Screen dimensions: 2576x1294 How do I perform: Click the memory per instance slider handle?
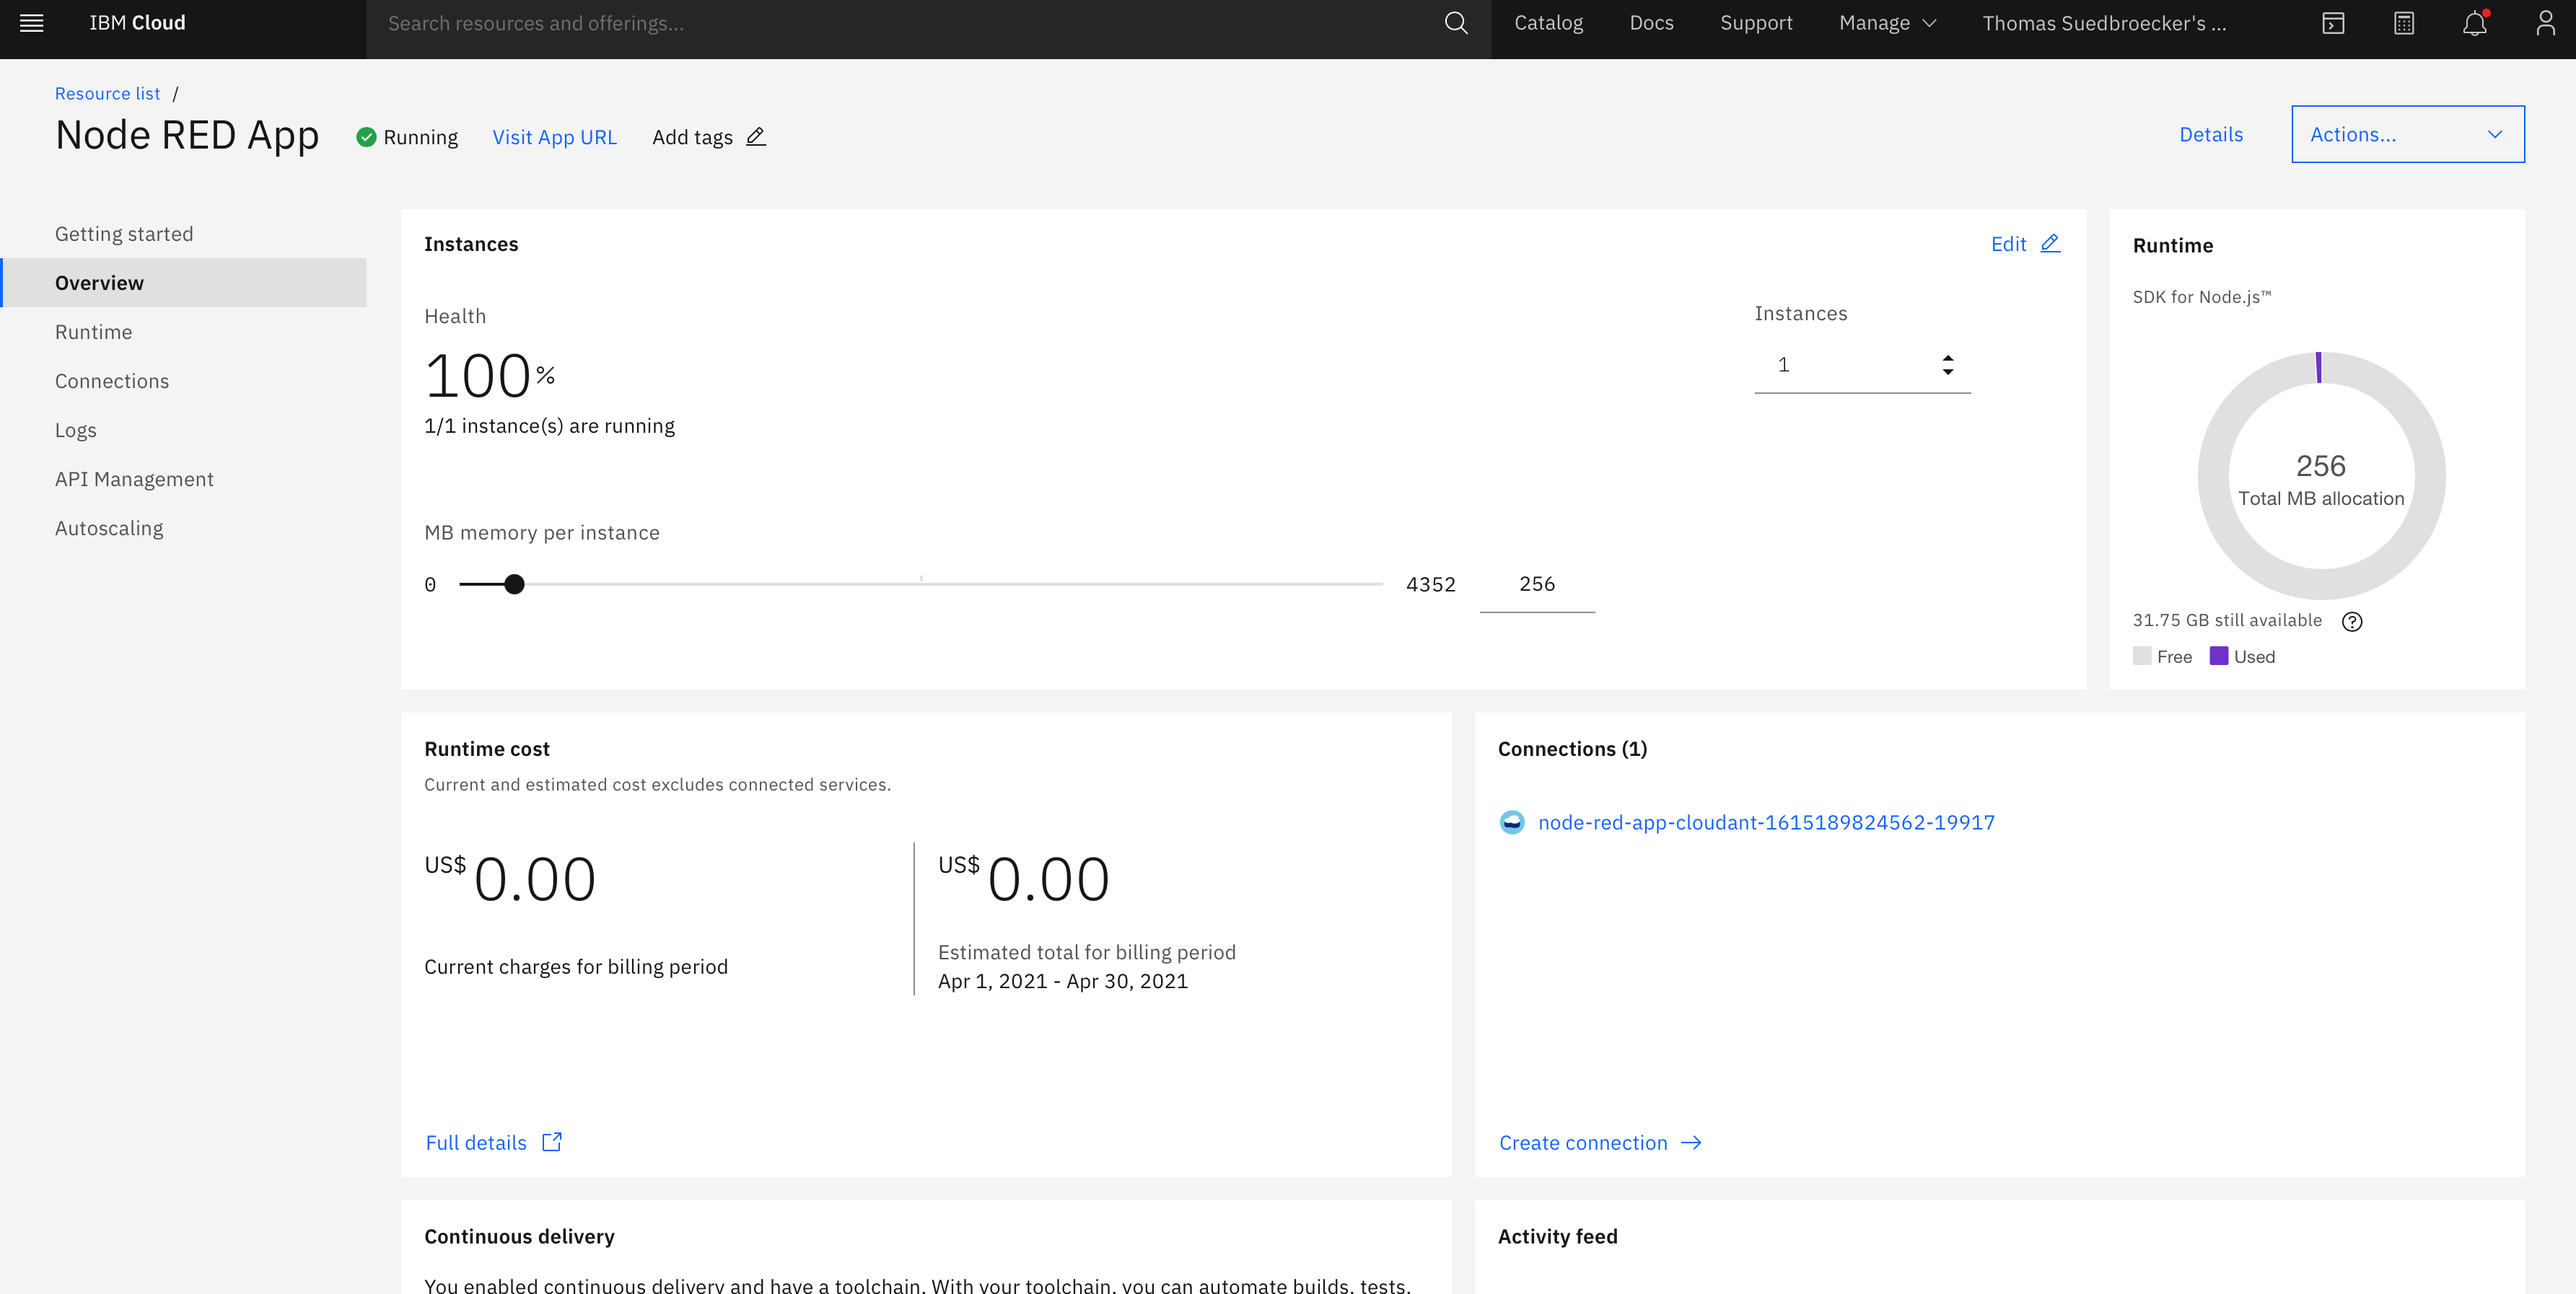[514, 584]
